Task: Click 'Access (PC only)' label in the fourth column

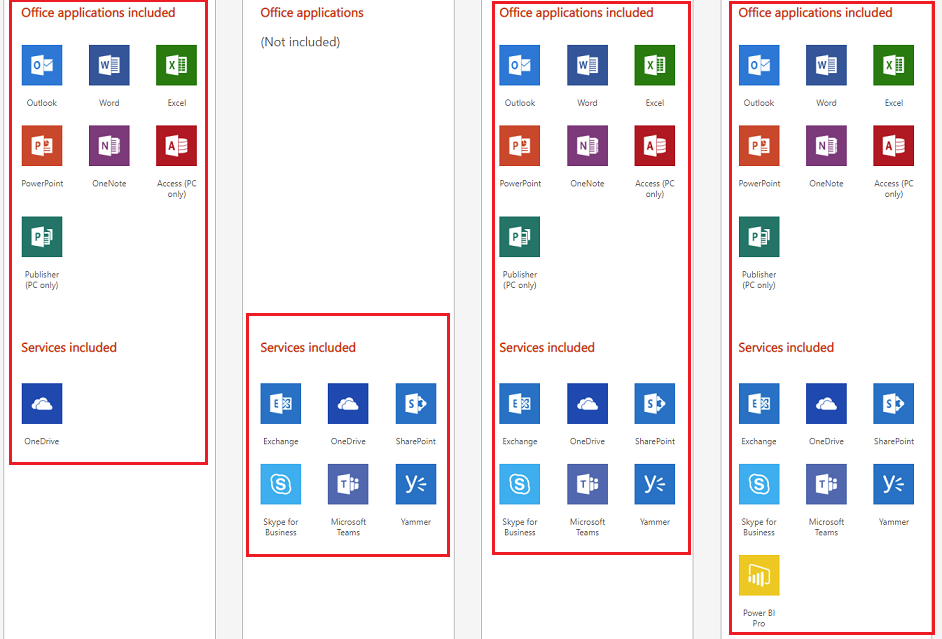Action: pyautogui.click(x=893, y=189)
